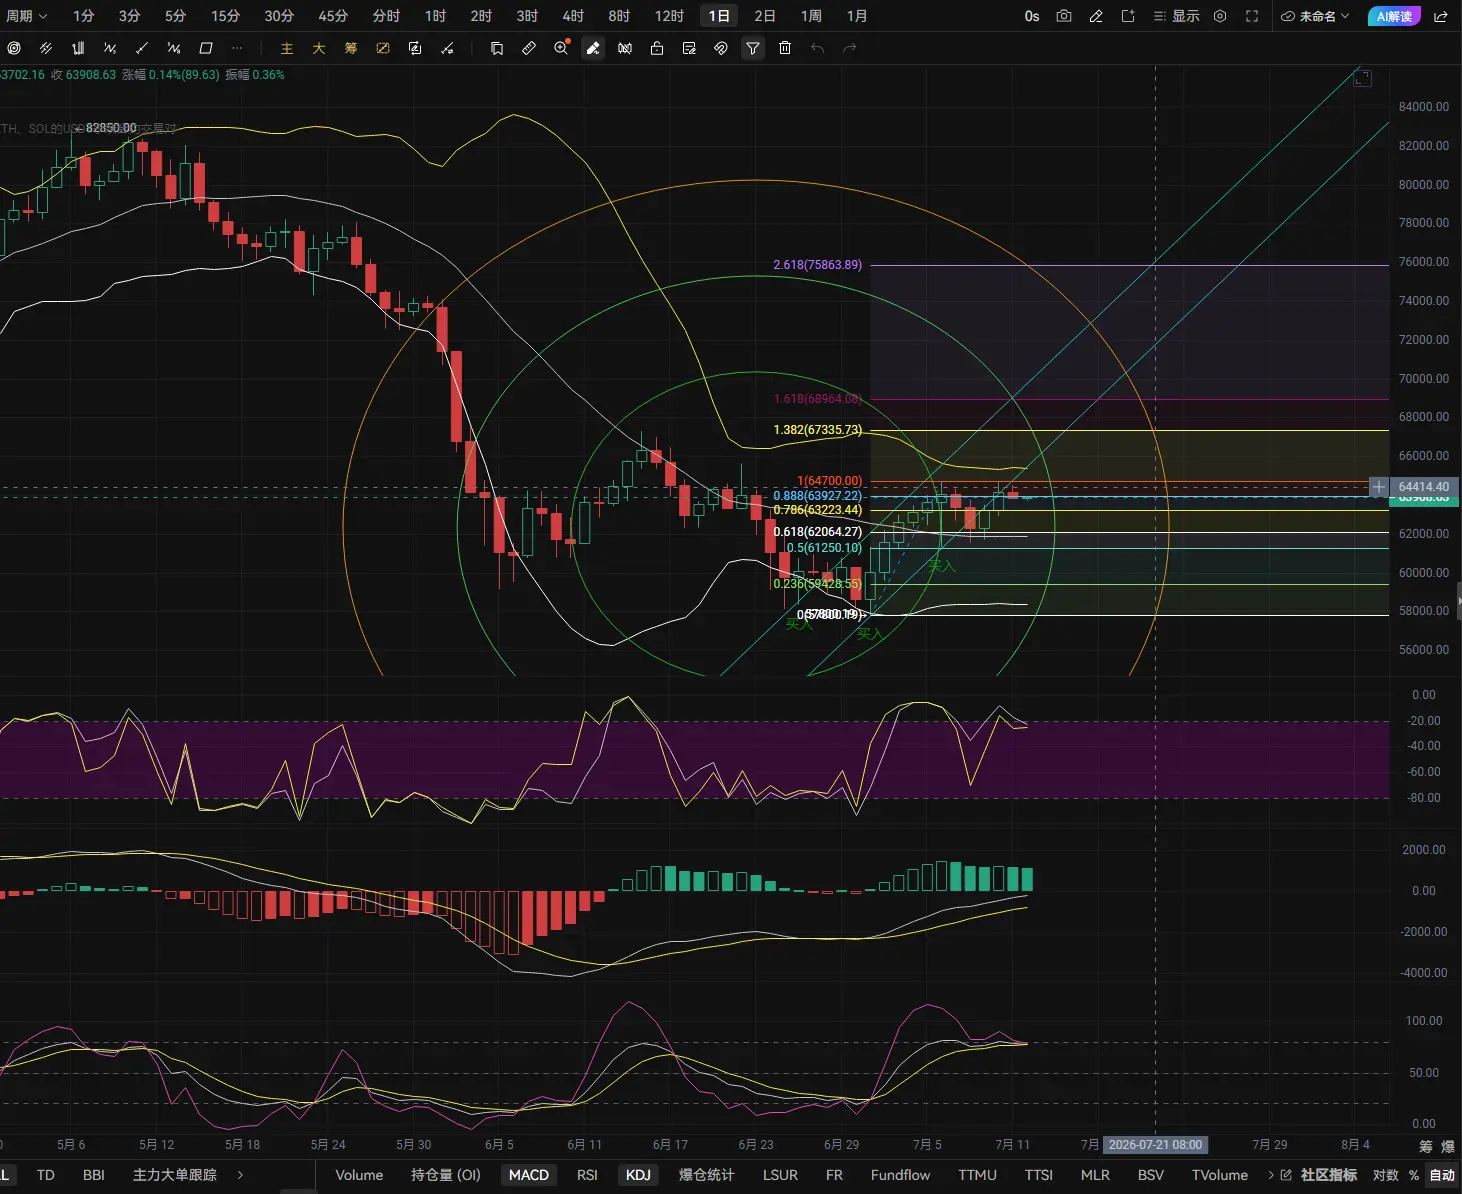Screen dimensions: 1462x1194
Task: Click the trash icon to delete drawings
Action: click(785, 48)
